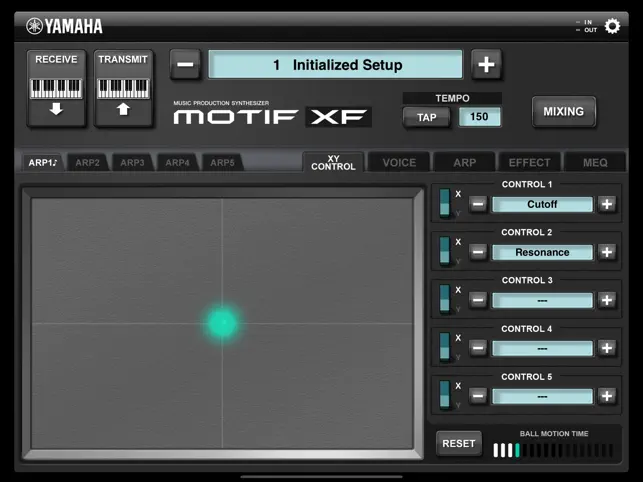
Task: Toggle X/Y axis switch for Control 3
Action: point(445,300)
